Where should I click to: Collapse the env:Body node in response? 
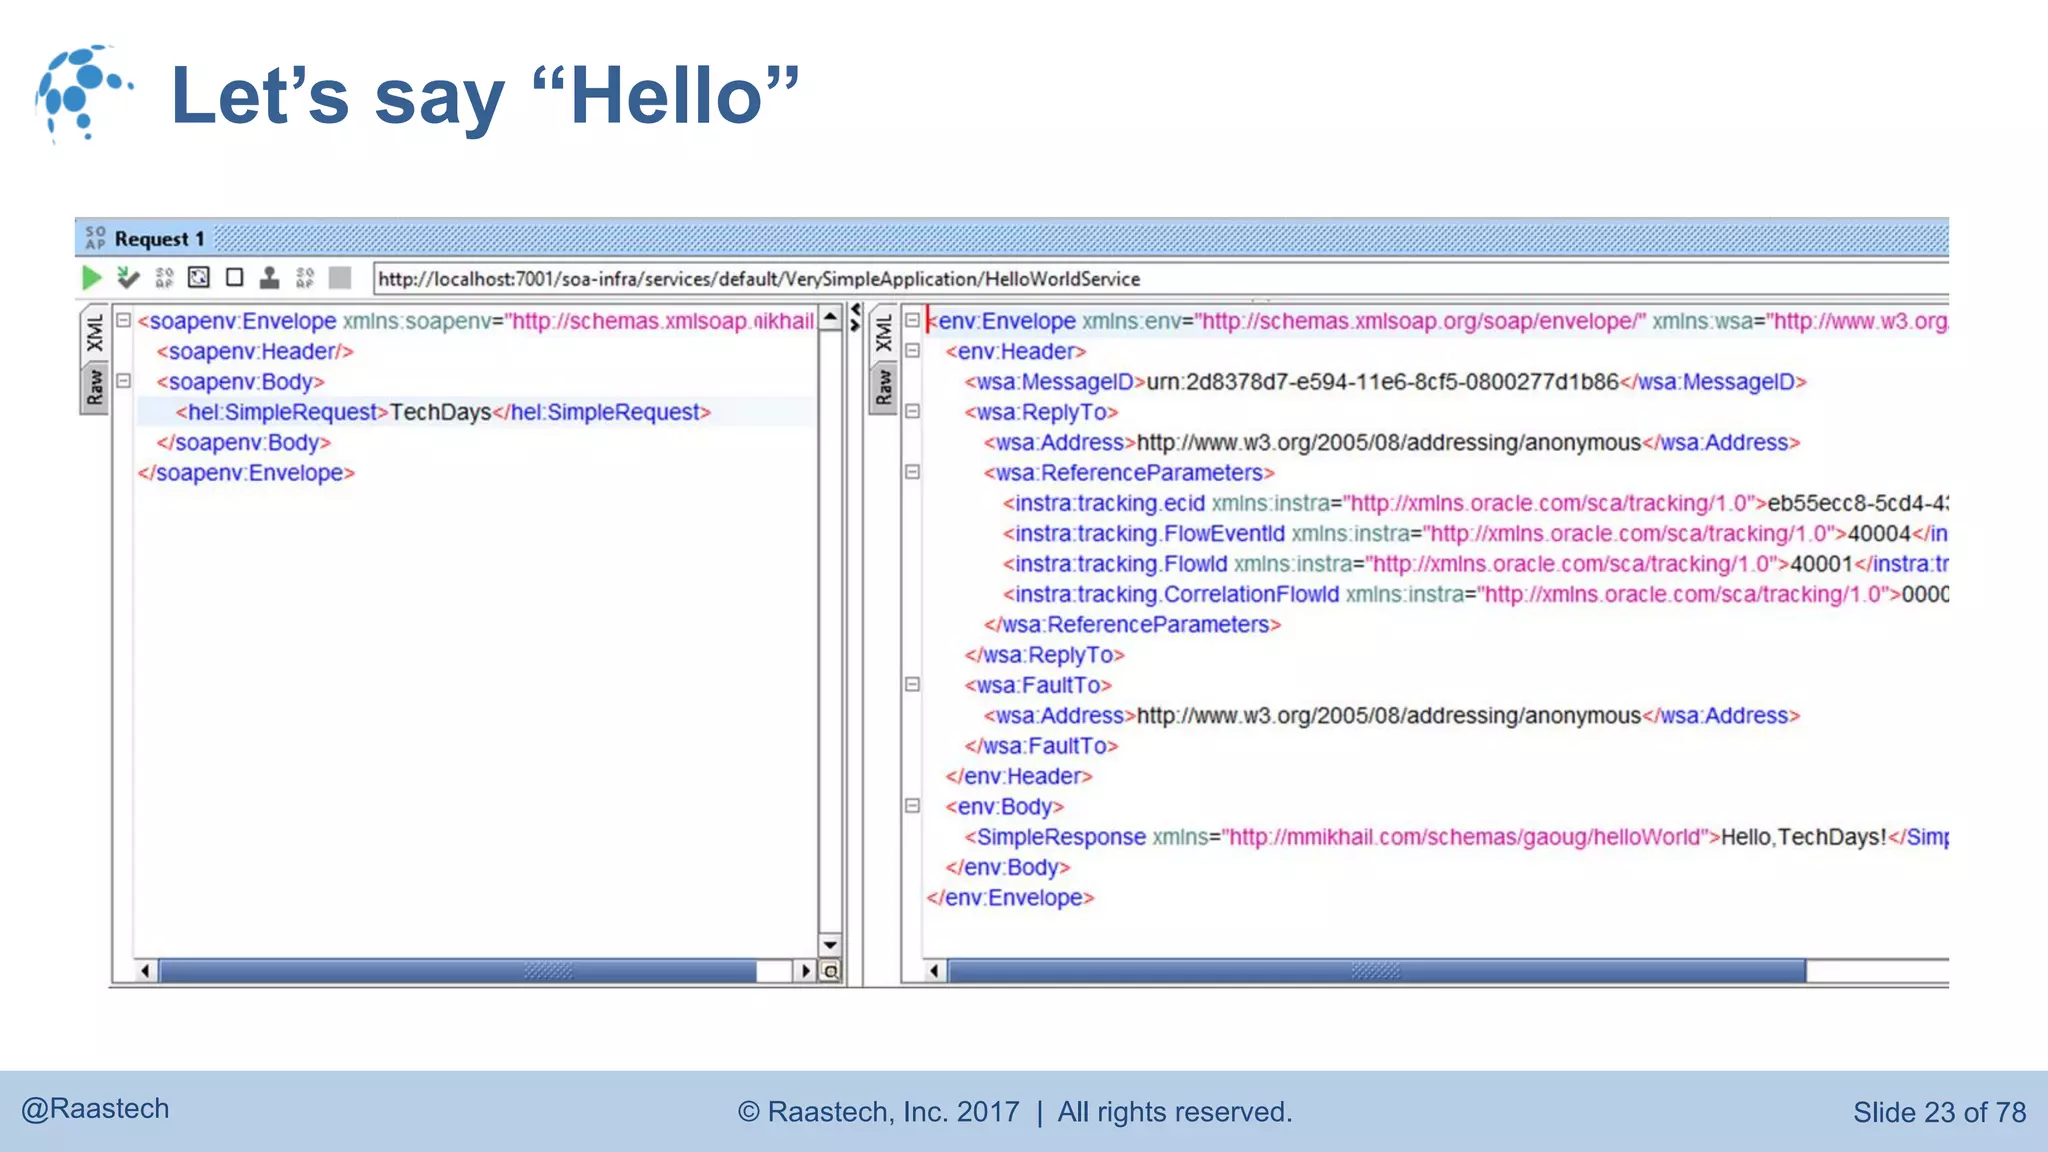point(912,806)
